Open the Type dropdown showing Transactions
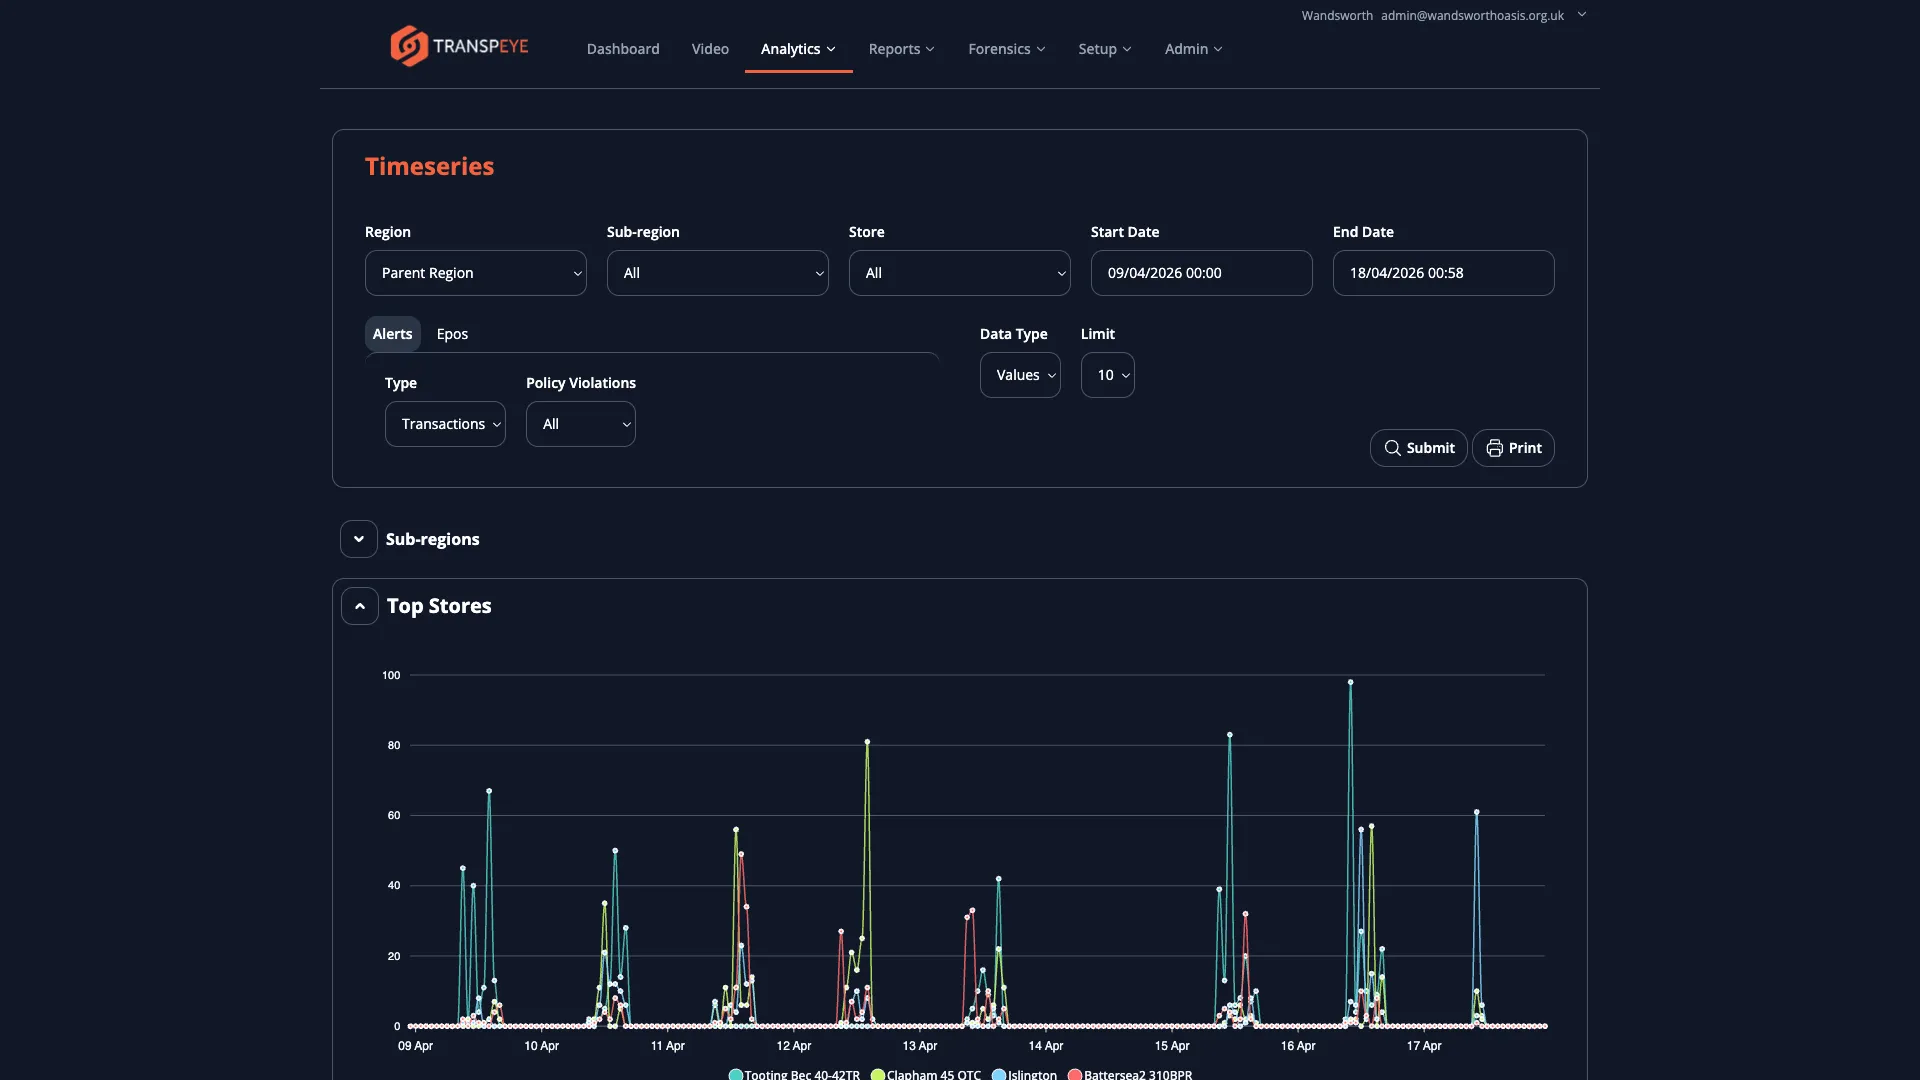 [x=445, y=423]
